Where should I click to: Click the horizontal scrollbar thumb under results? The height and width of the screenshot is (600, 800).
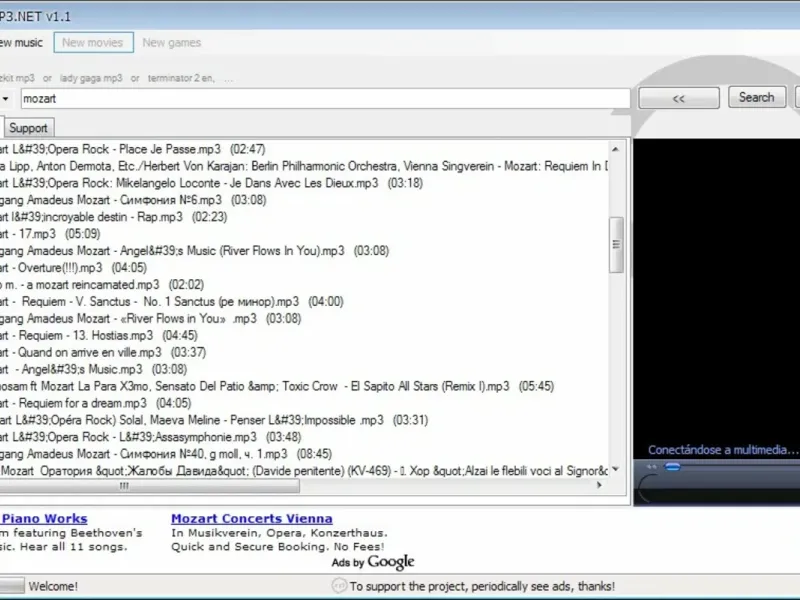coord(148,486)
